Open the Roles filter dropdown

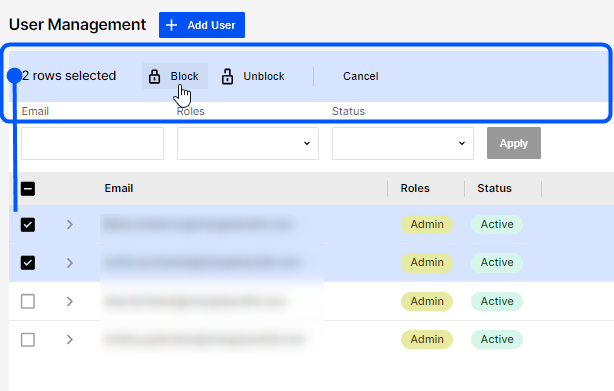click(248, 143)
